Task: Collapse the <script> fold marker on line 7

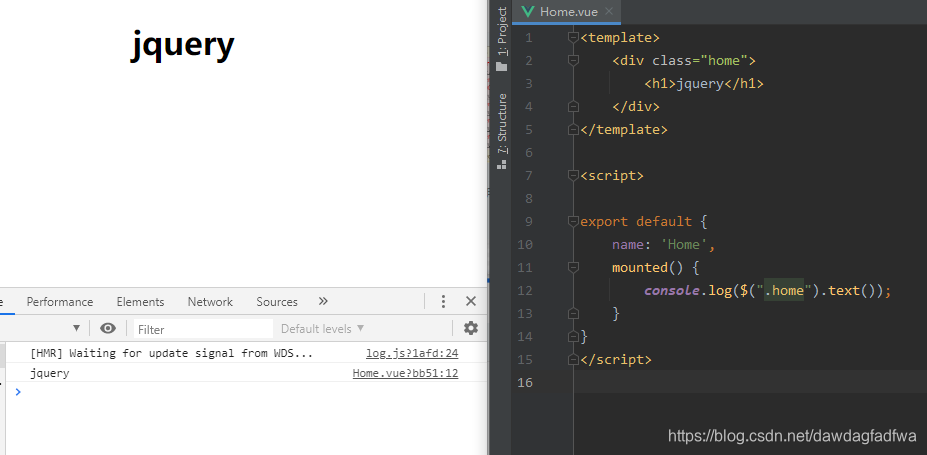Action: [x=572, y=176]
